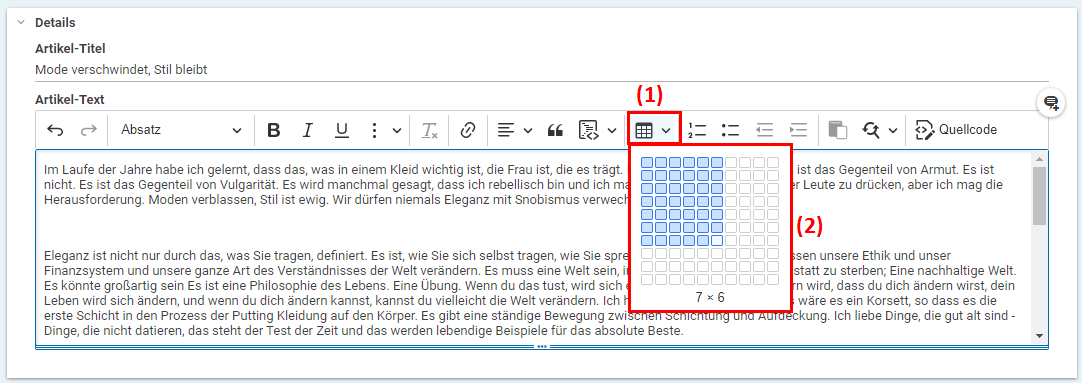Click the 7 × 6 table size label

click(x=710, y=297)
